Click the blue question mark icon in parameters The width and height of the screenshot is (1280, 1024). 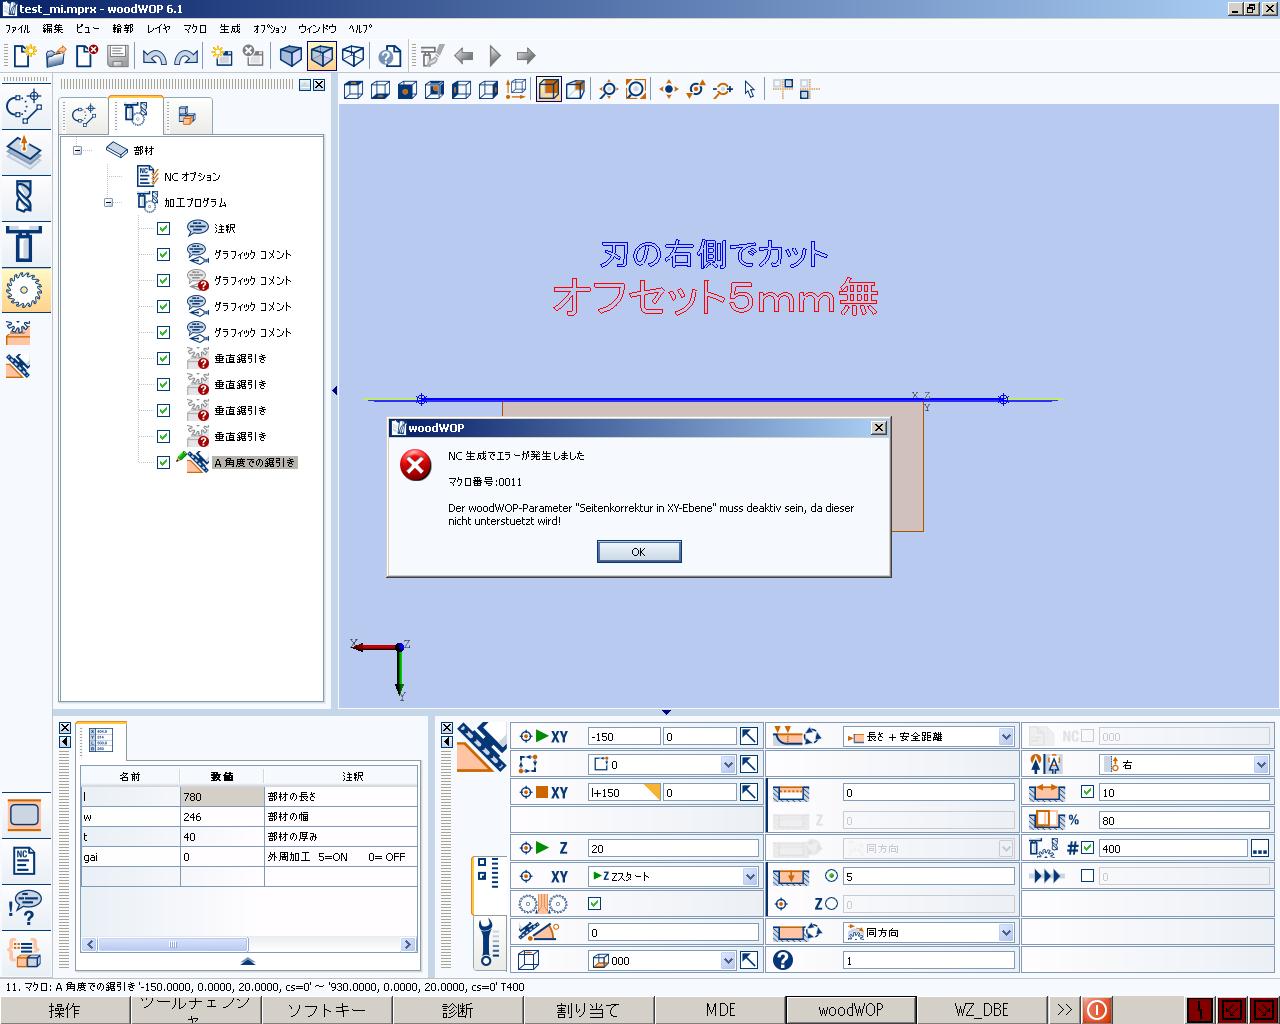[x=783, y=960]
